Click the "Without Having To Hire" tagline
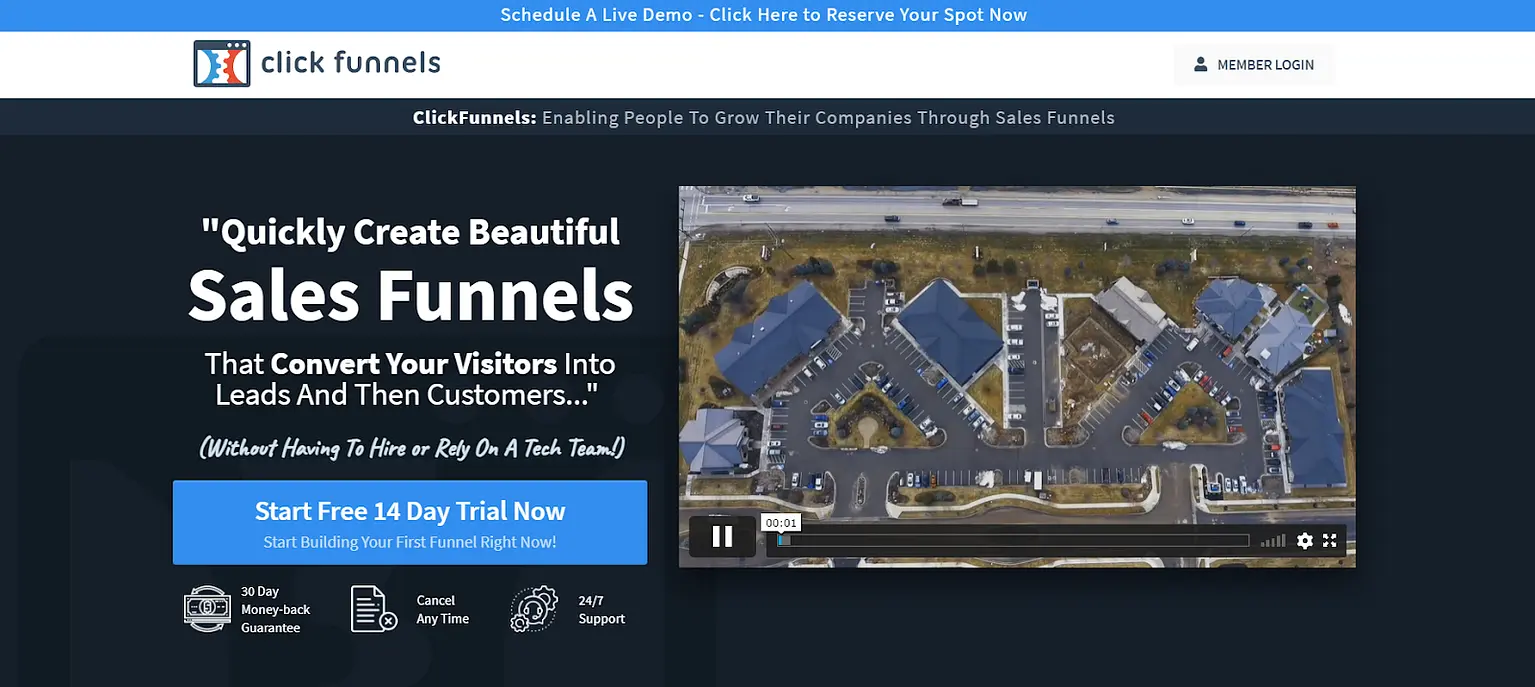 click(x=412, y=447)
